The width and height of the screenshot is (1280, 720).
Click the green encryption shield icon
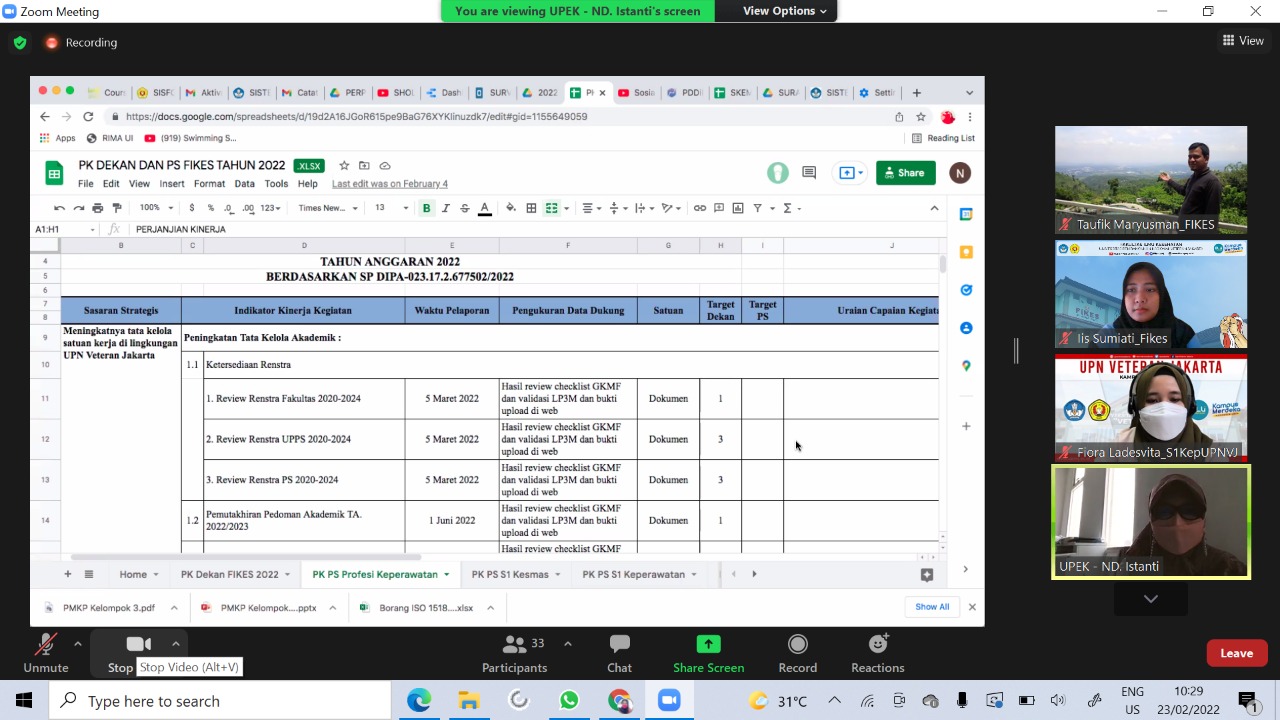[19, 43]
